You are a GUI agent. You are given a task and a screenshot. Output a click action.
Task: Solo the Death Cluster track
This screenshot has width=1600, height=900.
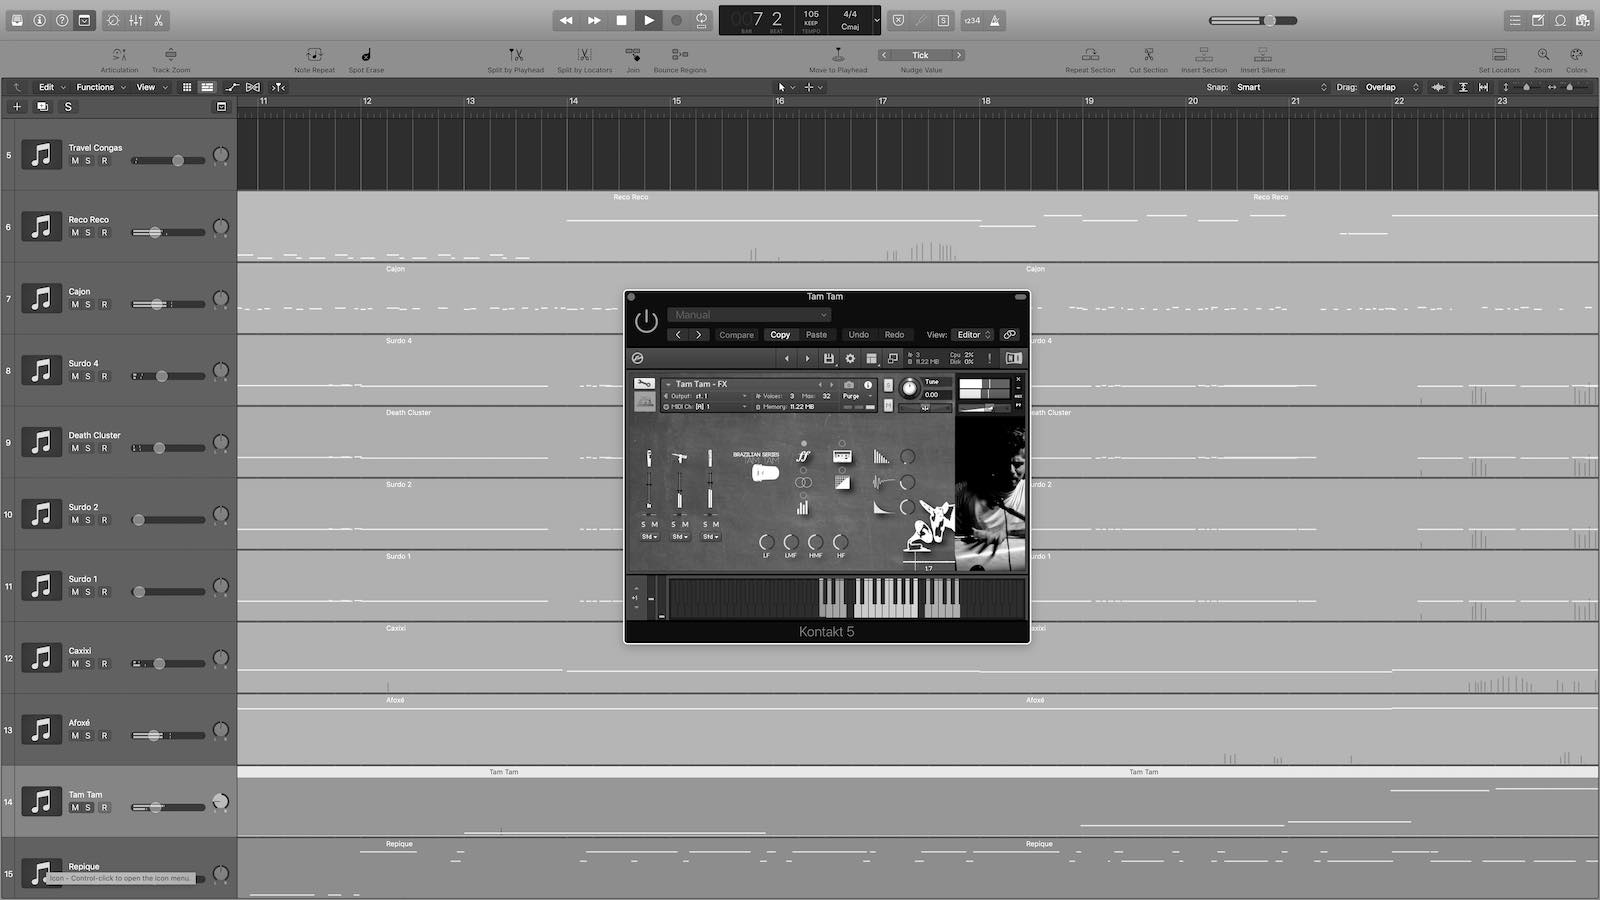pyautogui.click(x=88, y=449)
